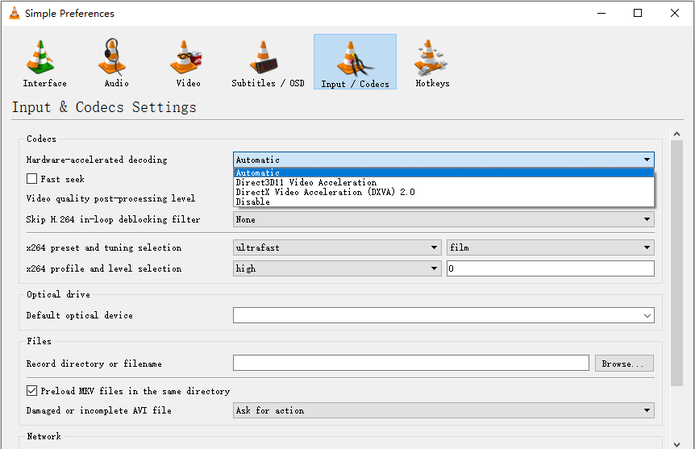Collapse the Hardware-accelerated decoding dropdown
The height and width of the screenshot is (449, 695).
[444, 160]
